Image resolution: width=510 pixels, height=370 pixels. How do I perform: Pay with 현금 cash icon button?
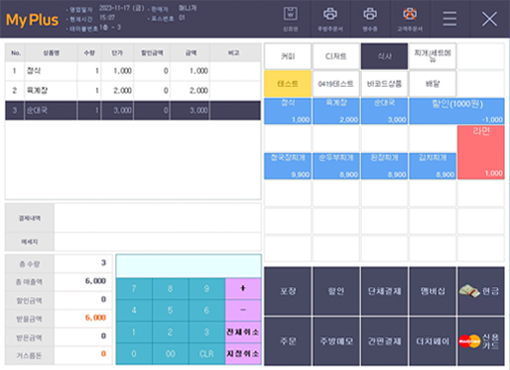click(x=481, y=291)
